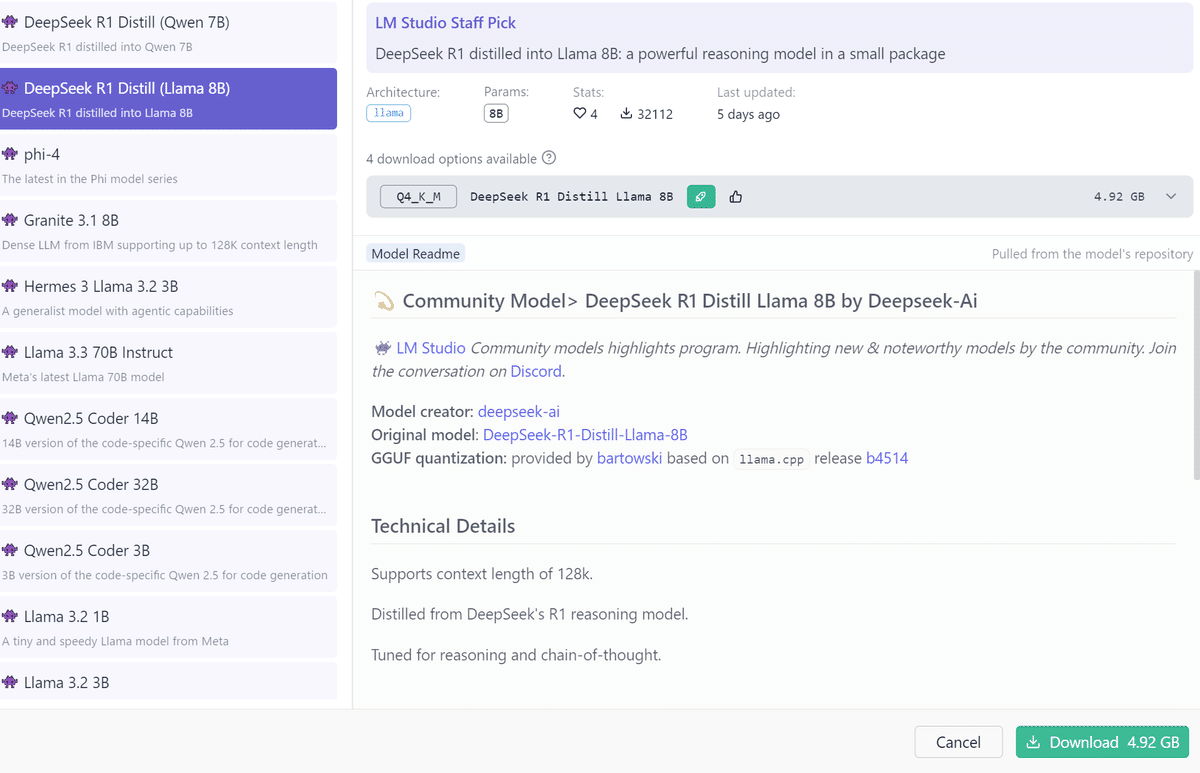Expand the Q4_K_M download options chevron
The height and width of the screenshot is (773, 1200).
click(x=1171, y=197)
